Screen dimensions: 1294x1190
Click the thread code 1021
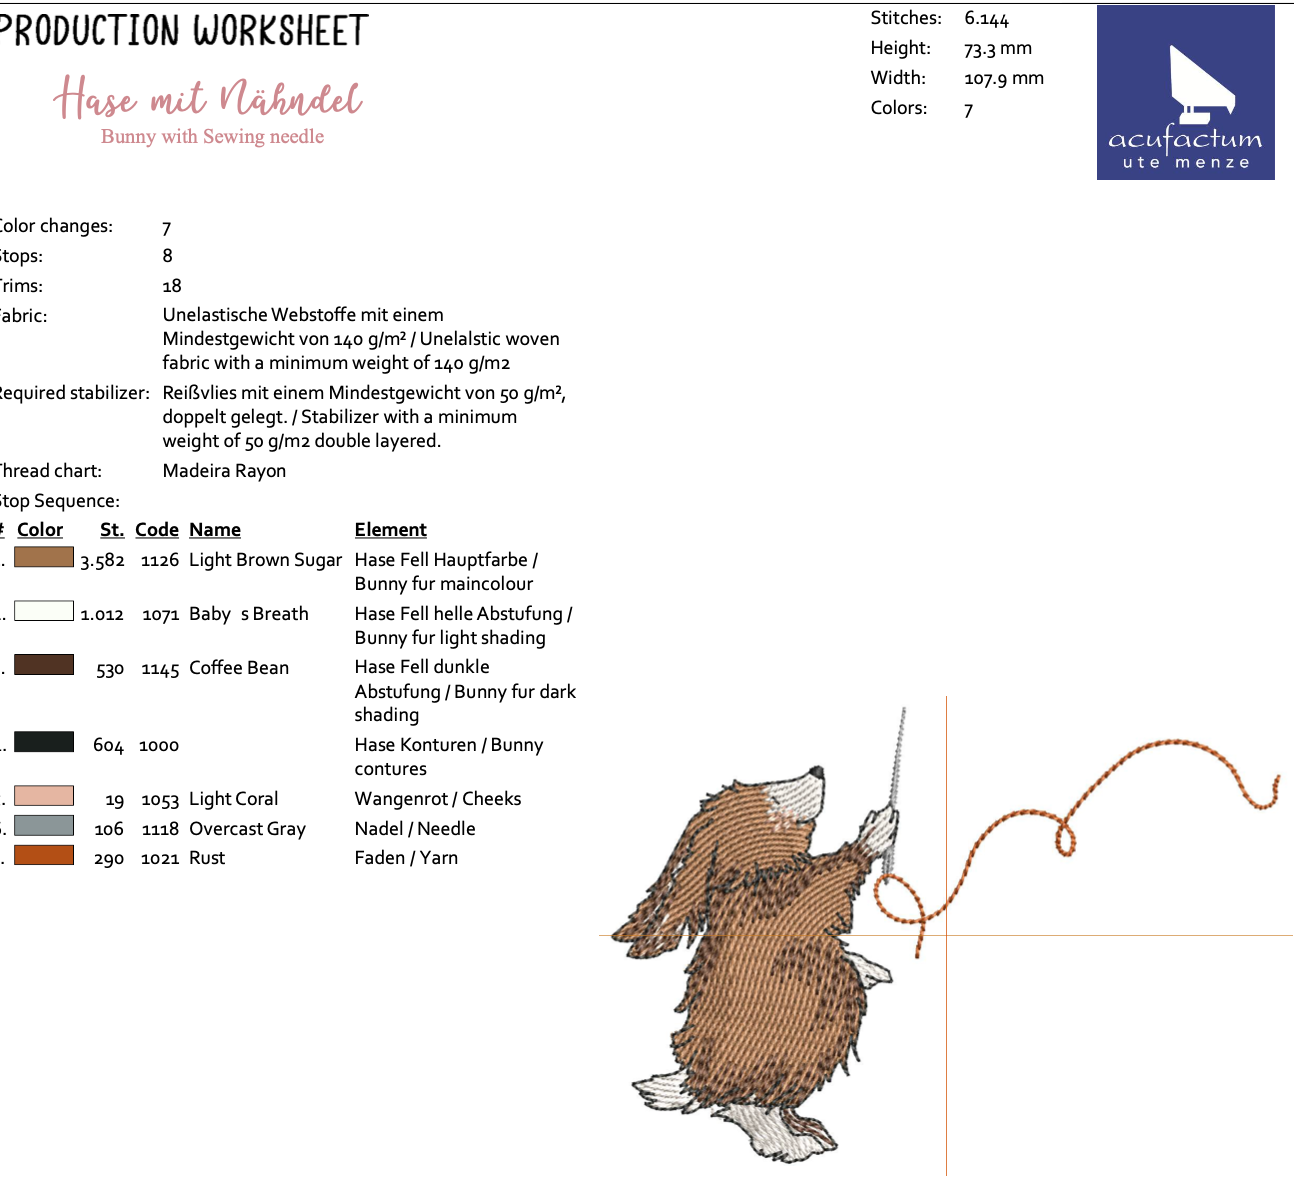(x=160, y=858)
